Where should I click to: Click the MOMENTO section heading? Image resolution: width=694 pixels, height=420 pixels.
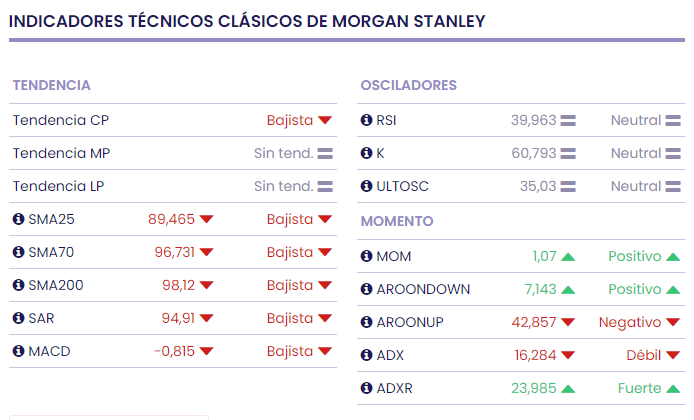[397, 221]
